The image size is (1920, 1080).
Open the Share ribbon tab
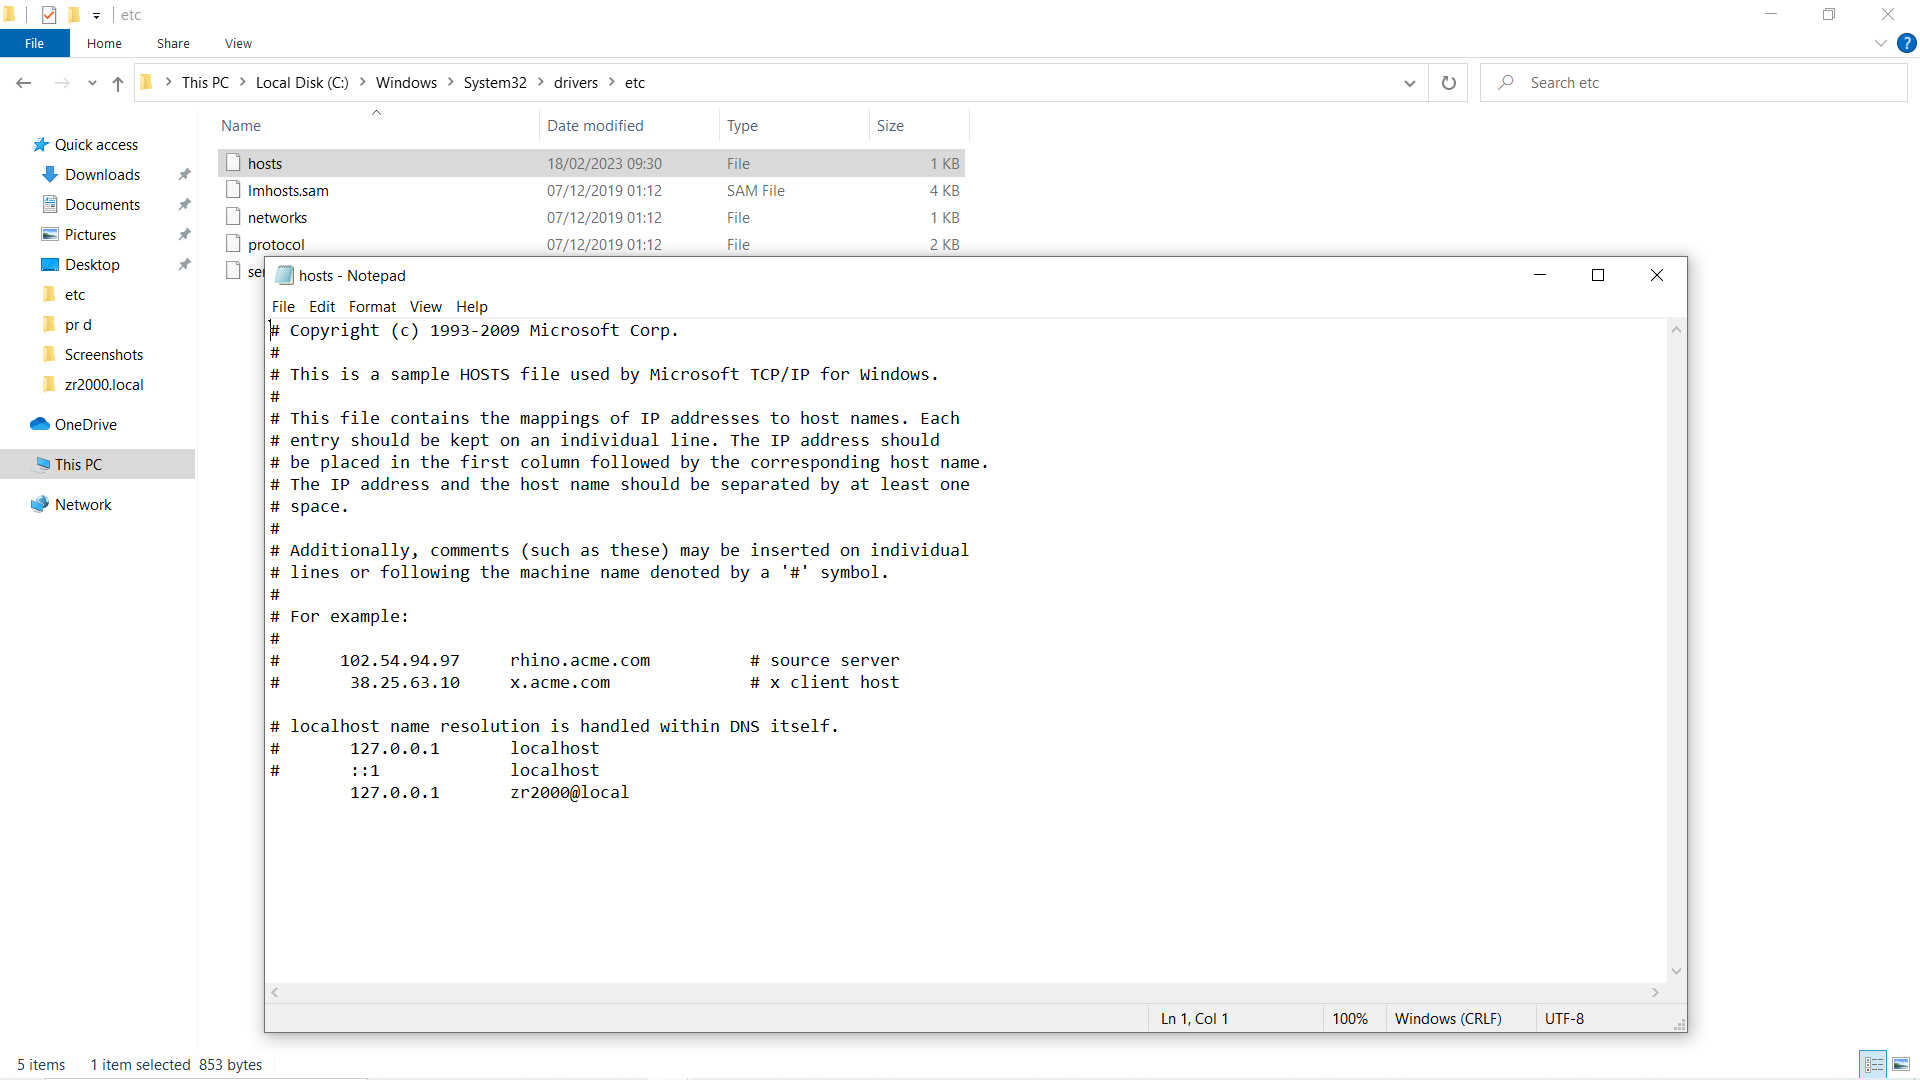click(173, 43)
